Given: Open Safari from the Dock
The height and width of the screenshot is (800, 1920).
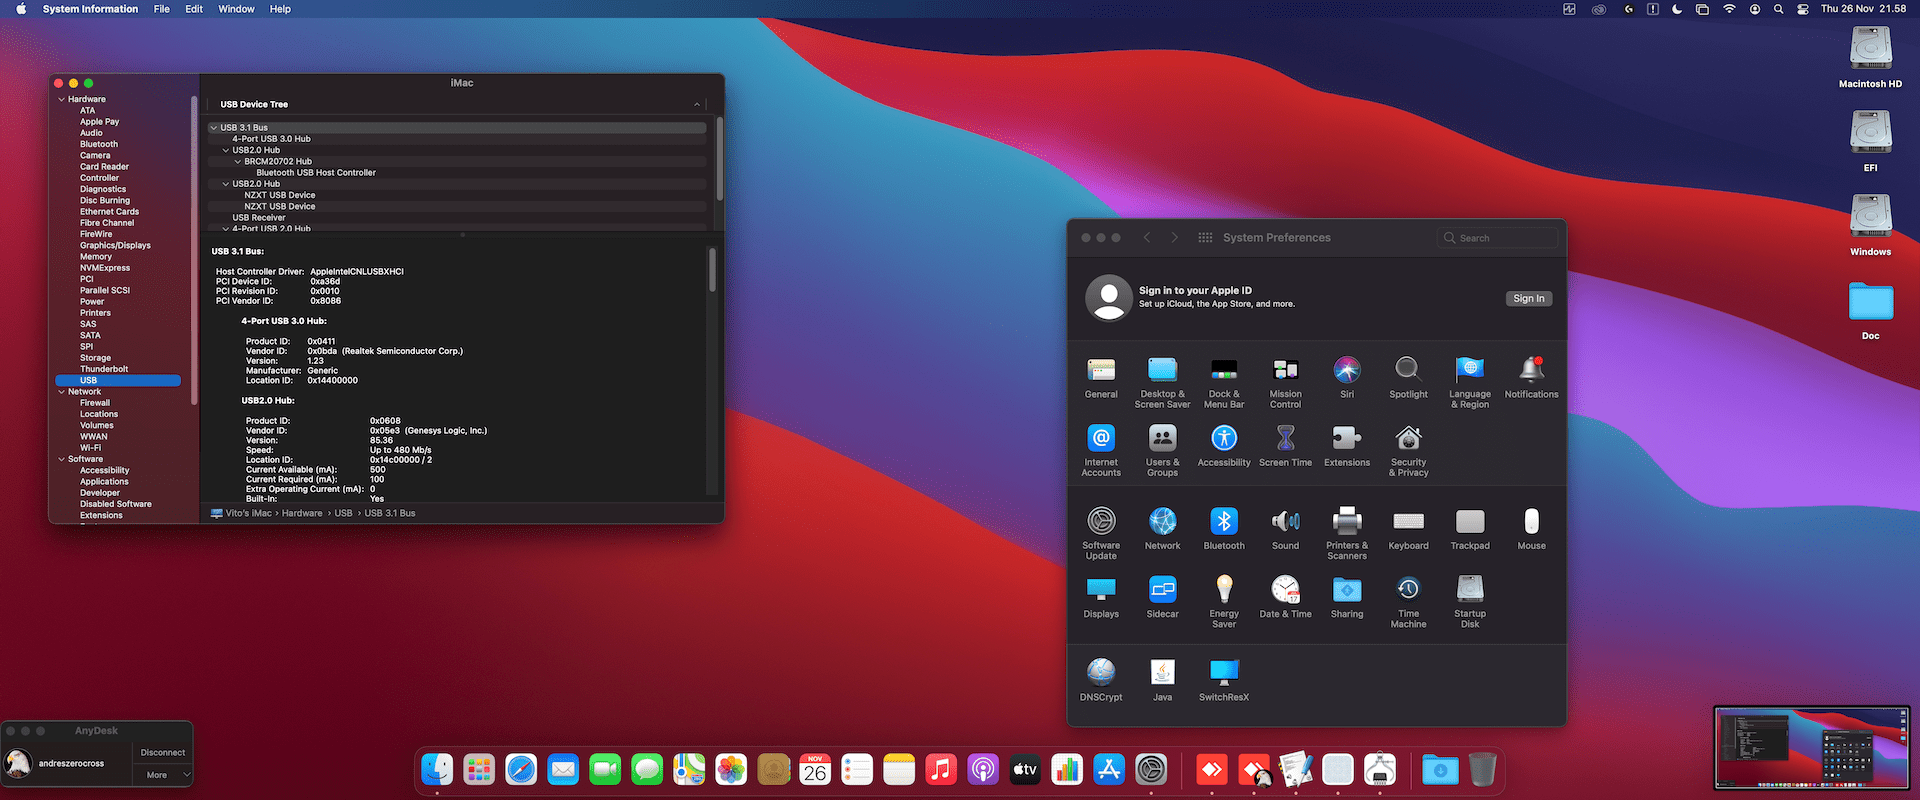Looking at the screenshot, I should coord(521,769).
